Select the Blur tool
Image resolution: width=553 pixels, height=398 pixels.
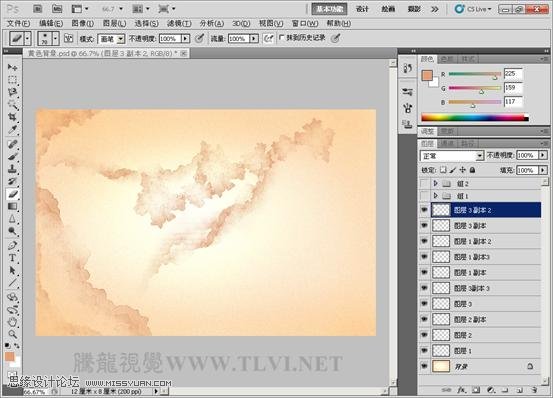[x=13, y=219]
